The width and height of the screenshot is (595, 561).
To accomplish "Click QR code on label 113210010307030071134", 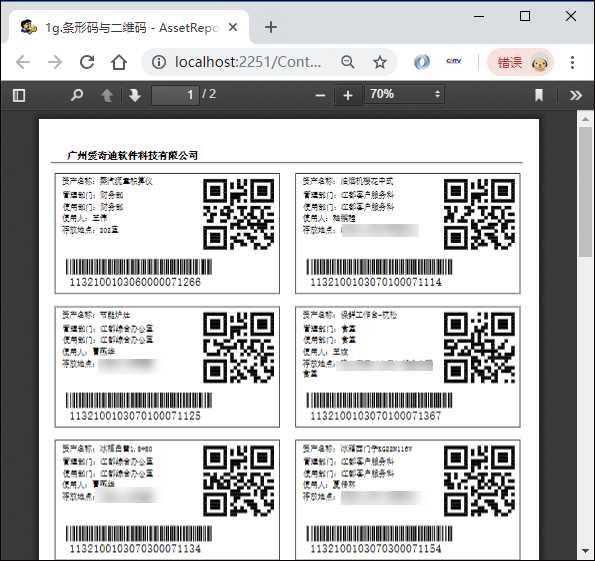I will pos(239,481).
